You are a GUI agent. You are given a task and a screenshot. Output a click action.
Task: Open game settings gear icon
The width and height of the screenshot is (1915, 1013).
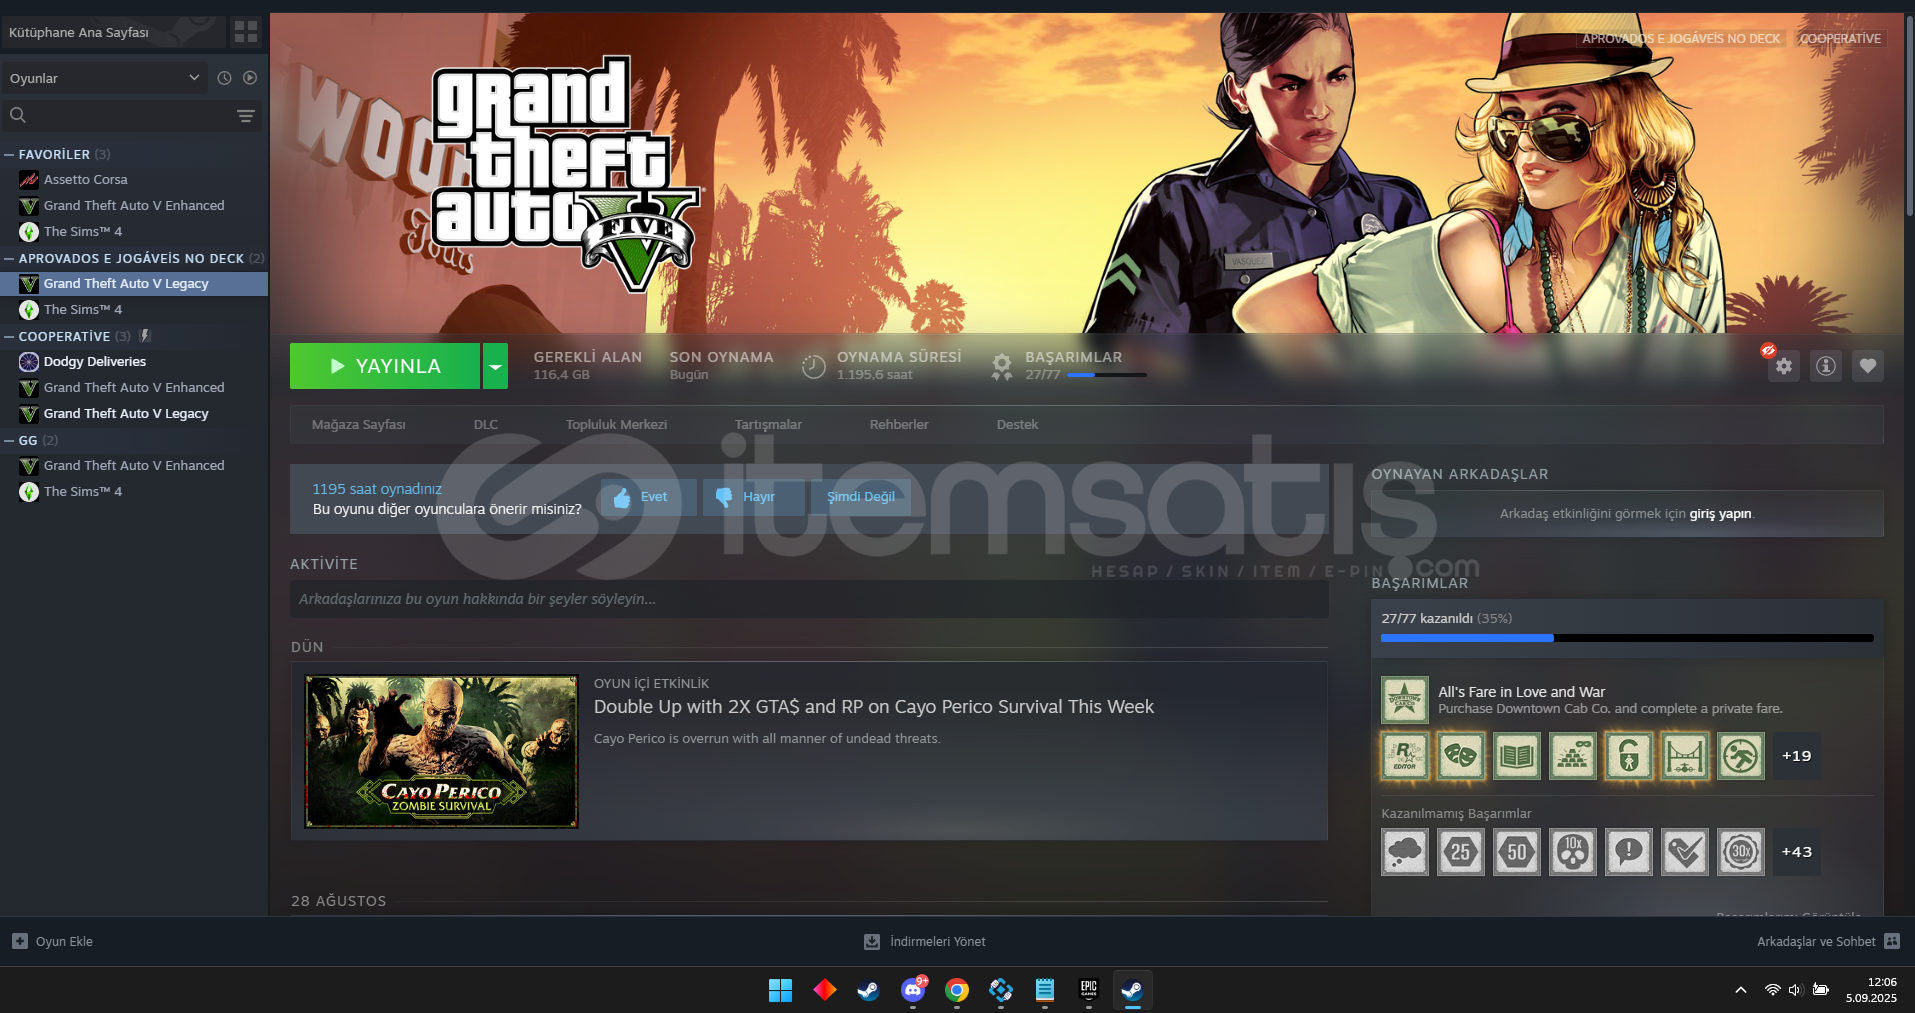pyautogui.click(x=1784, y=366)
